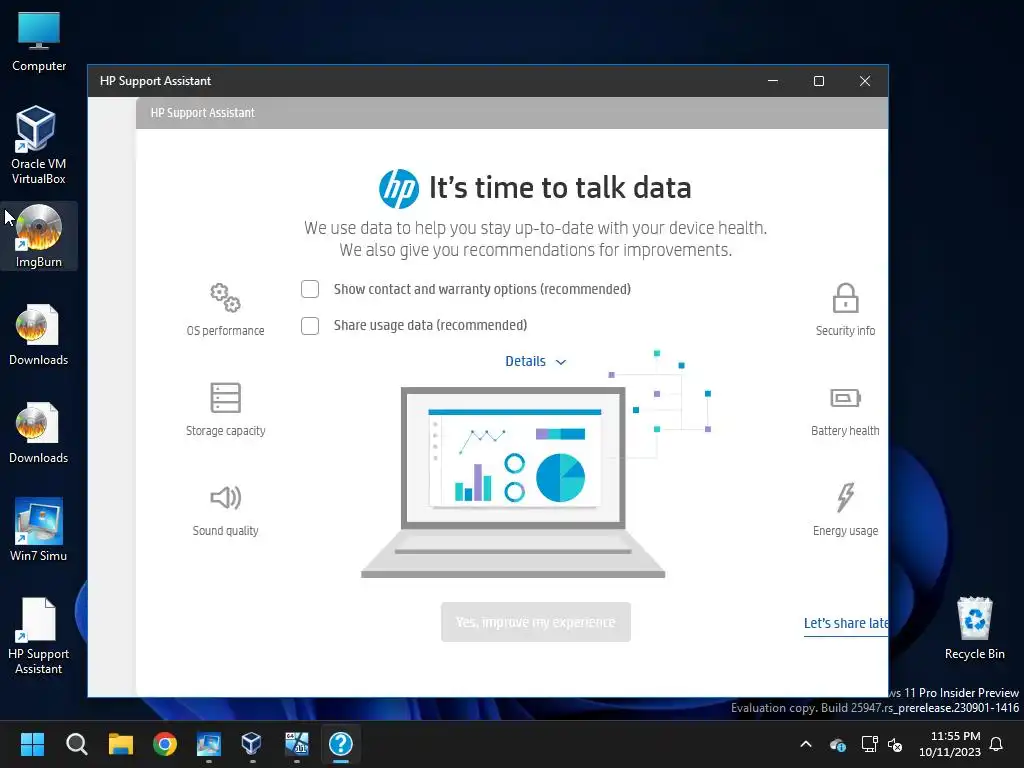
Task: Open the taskbar icon left of HP Support Assistant
Action: click(296, 744)
